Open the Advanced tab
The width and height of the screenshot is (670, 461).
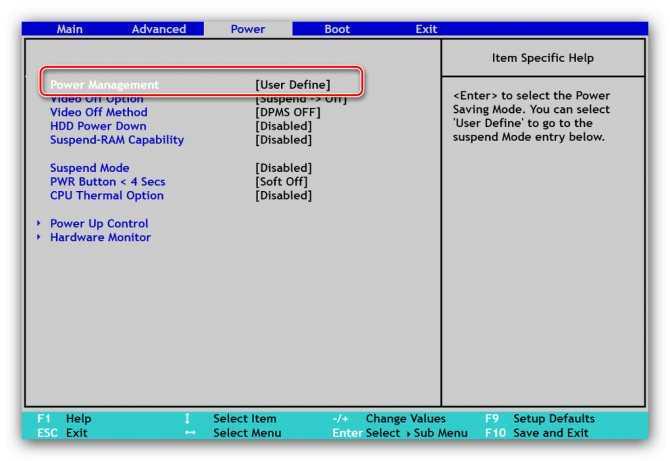pyautogui.click(x=159, y=29)
